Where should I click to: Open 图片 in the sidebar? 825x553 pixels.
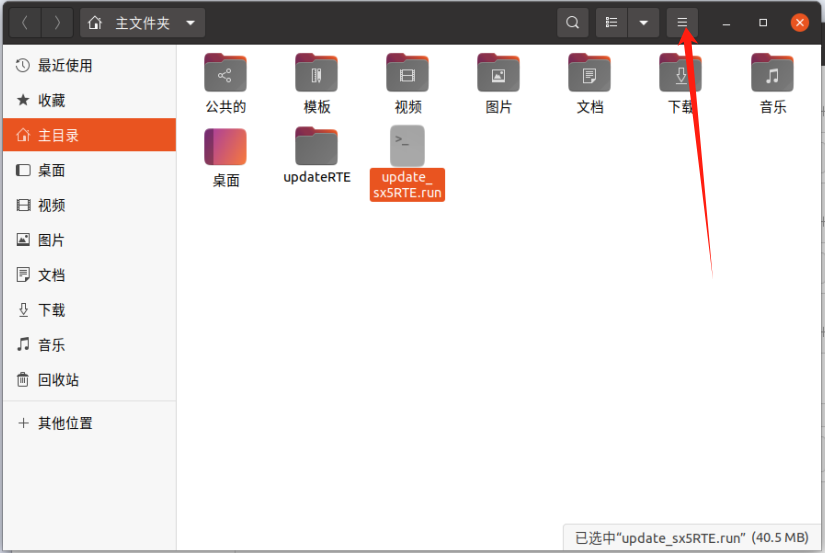(x=89, y=240)
